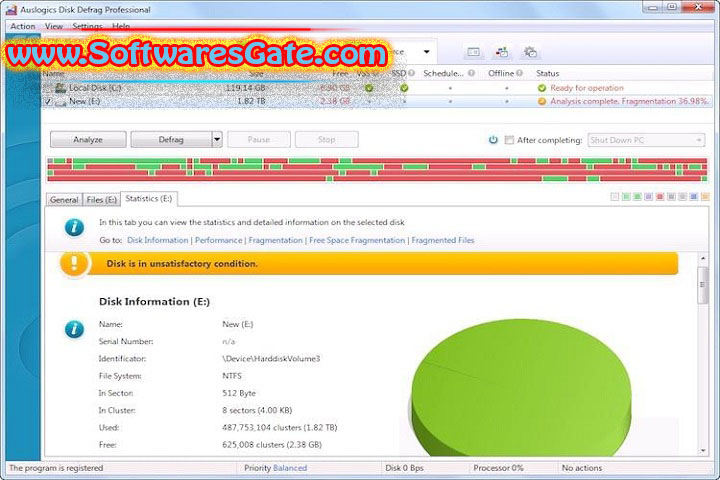720x480 pixels.
Task: Click the exclamation warning icon on orange banner
Action: 73,264
